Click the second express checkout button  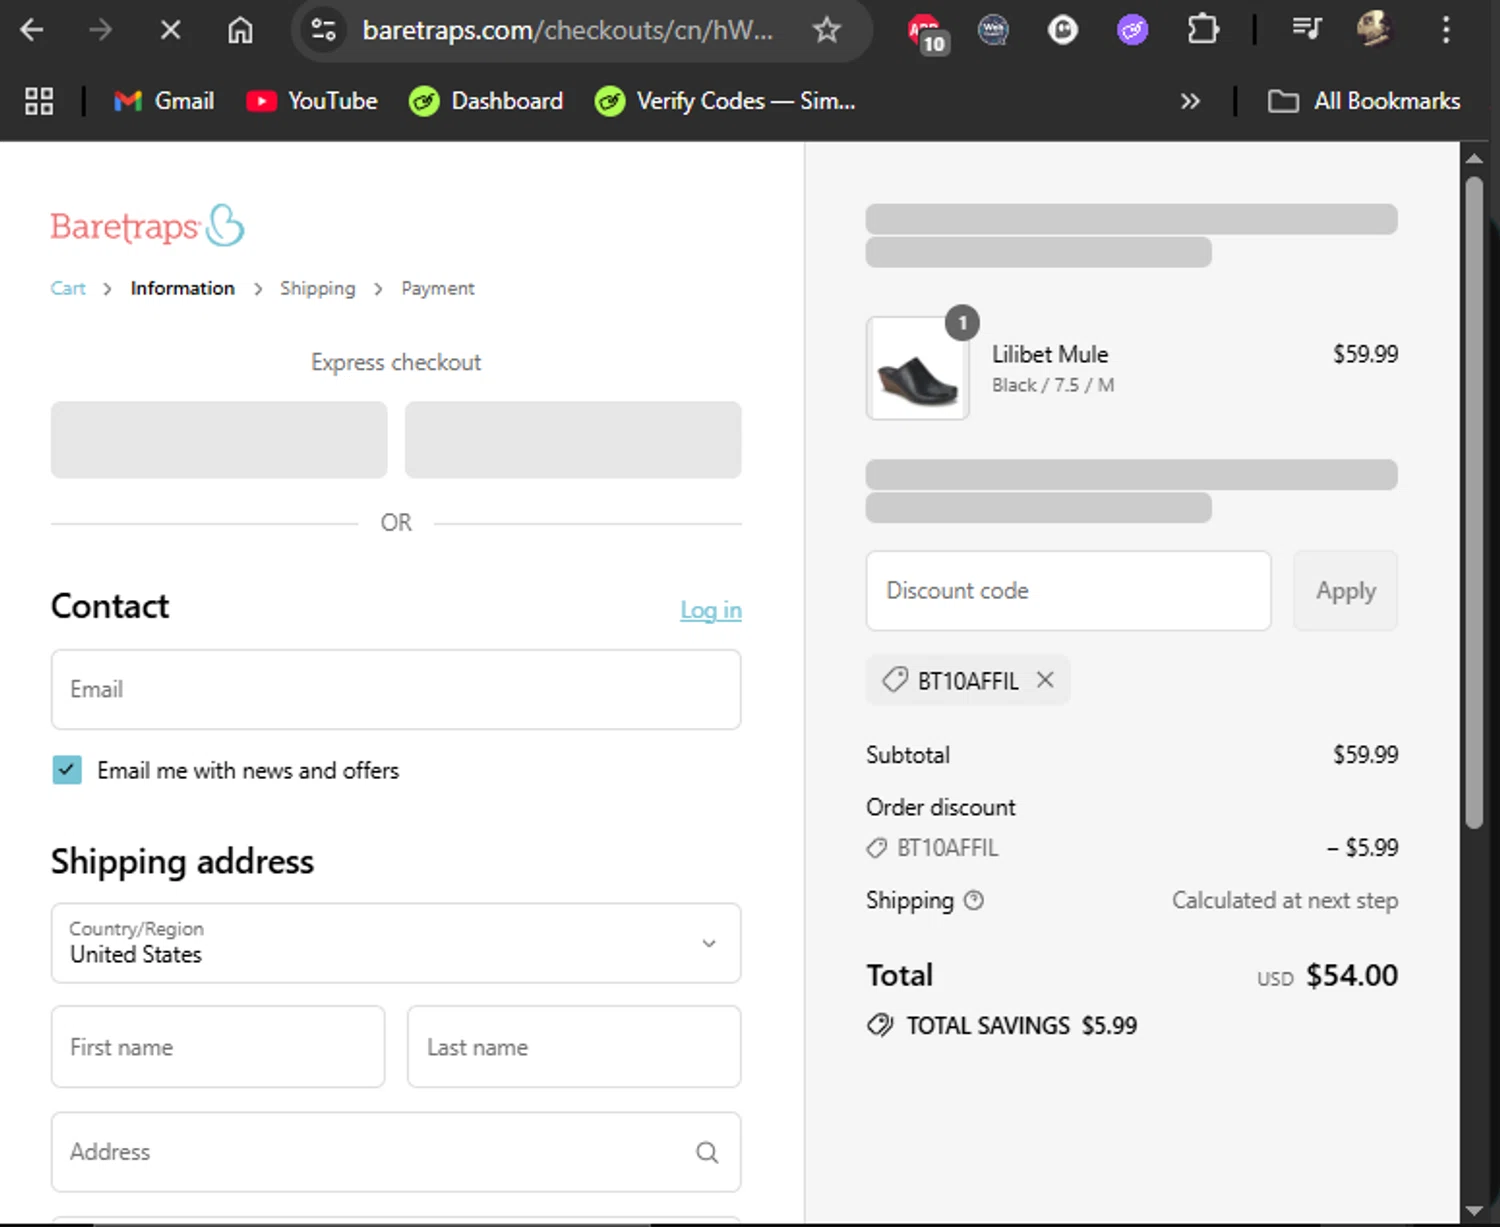[x=573, y=440]
